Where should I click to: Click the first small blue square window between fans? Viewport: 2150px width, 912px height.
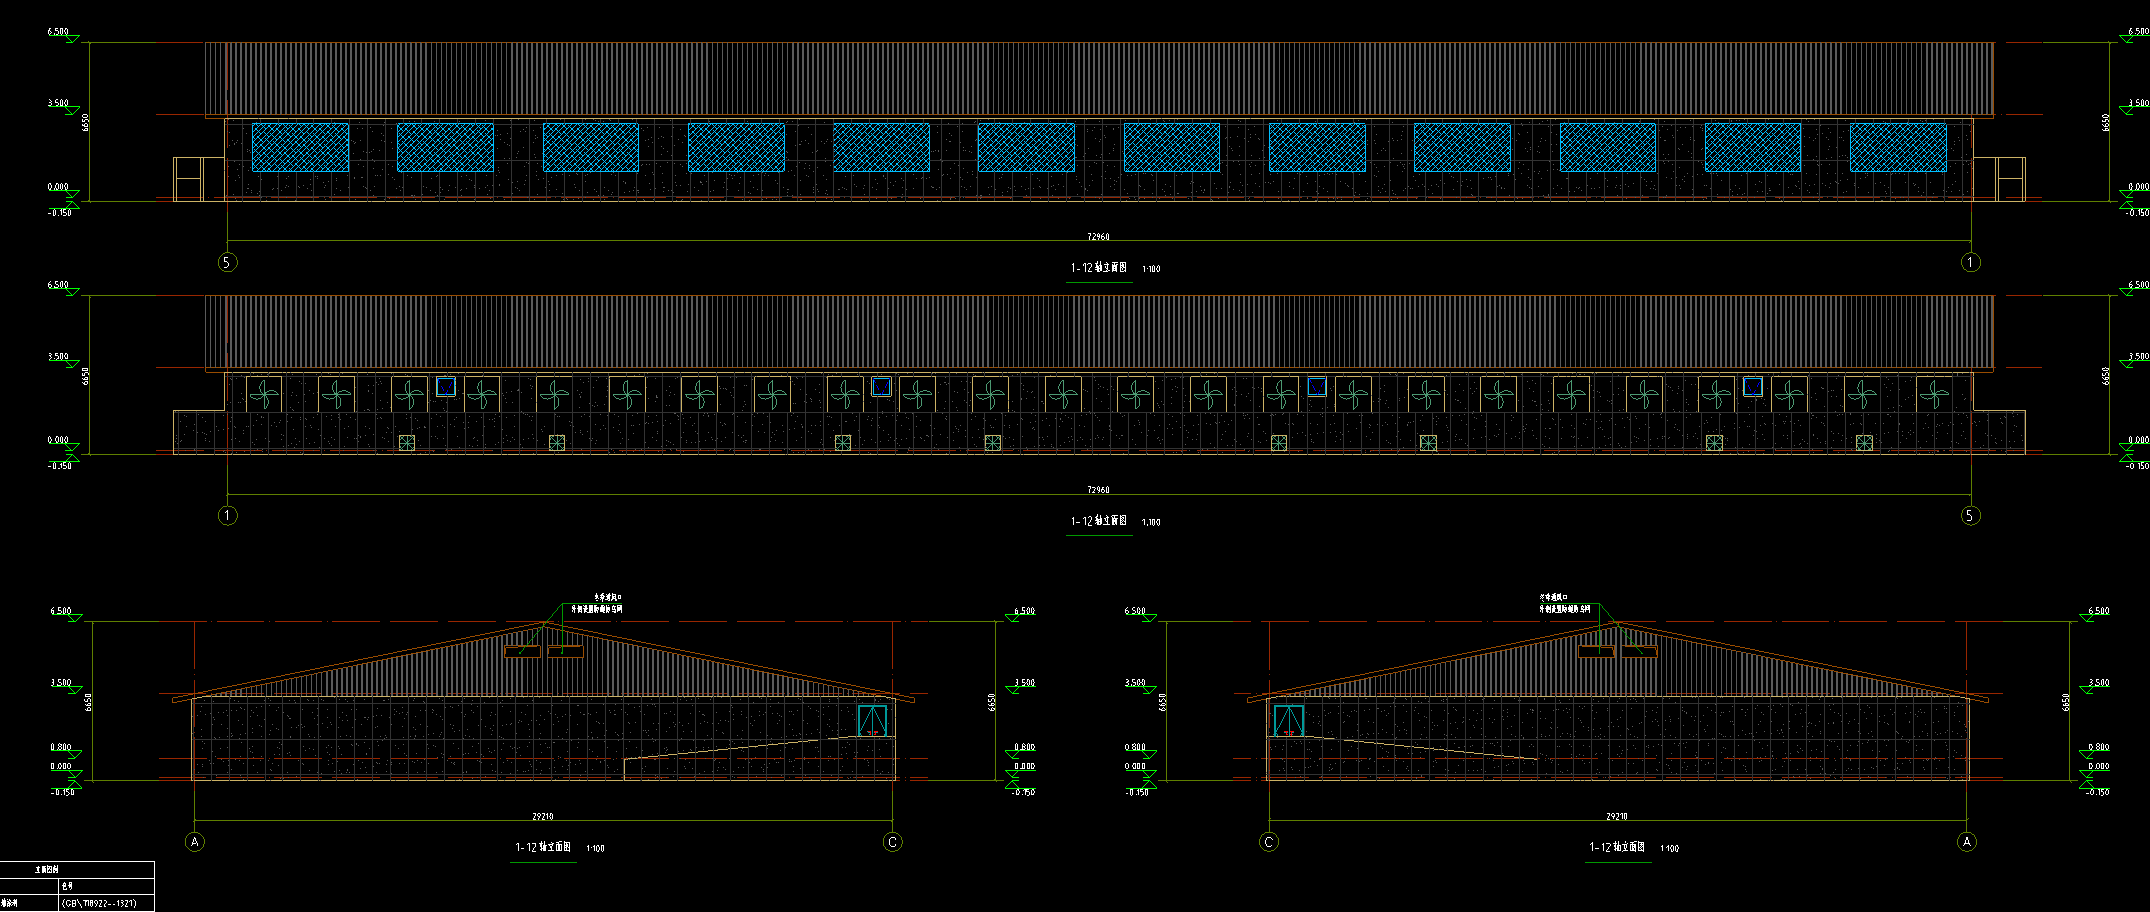(x=446, y=386)
